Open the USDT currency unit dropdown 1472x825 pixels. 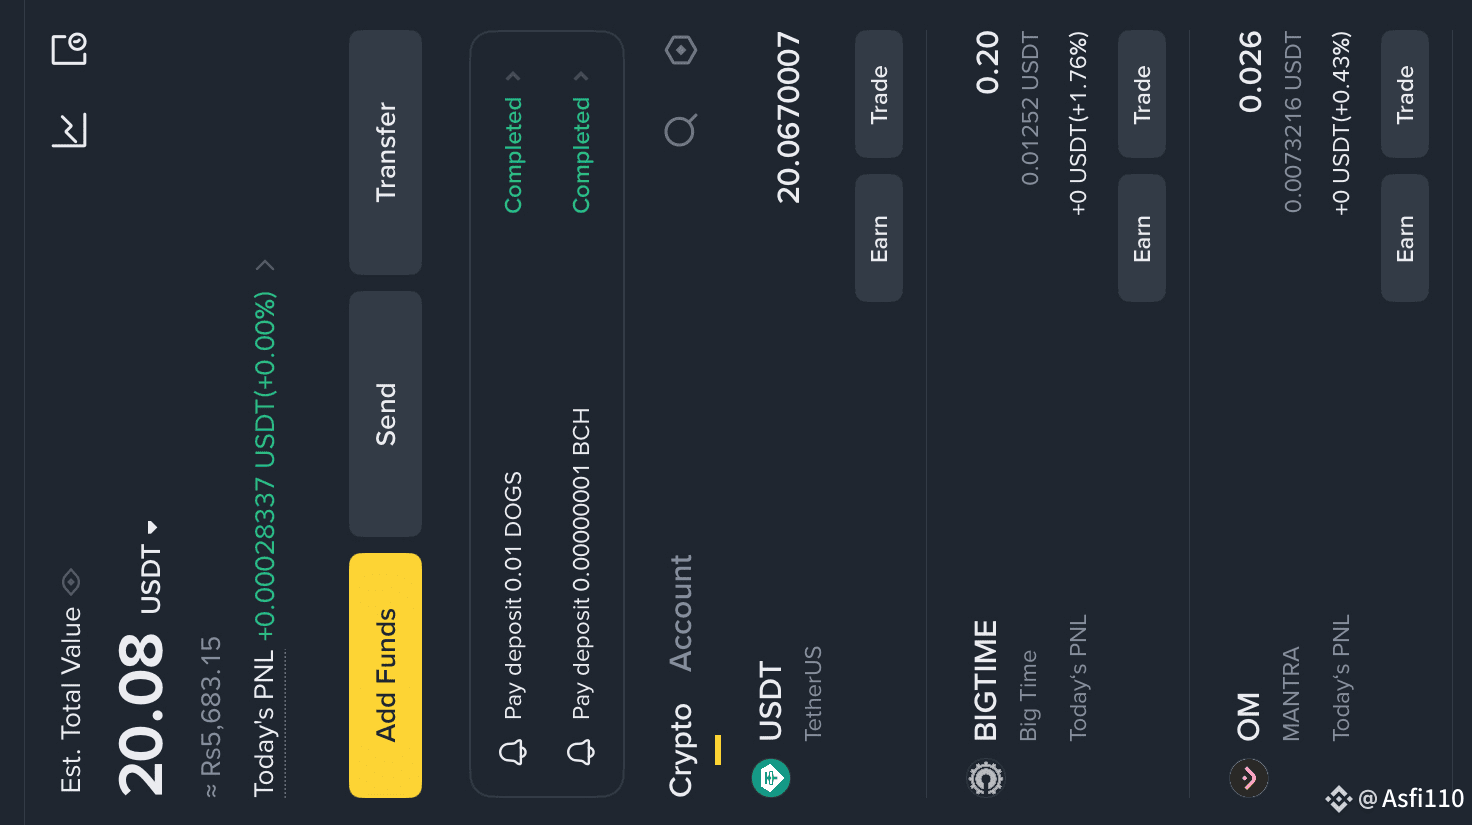pos(152,527)
